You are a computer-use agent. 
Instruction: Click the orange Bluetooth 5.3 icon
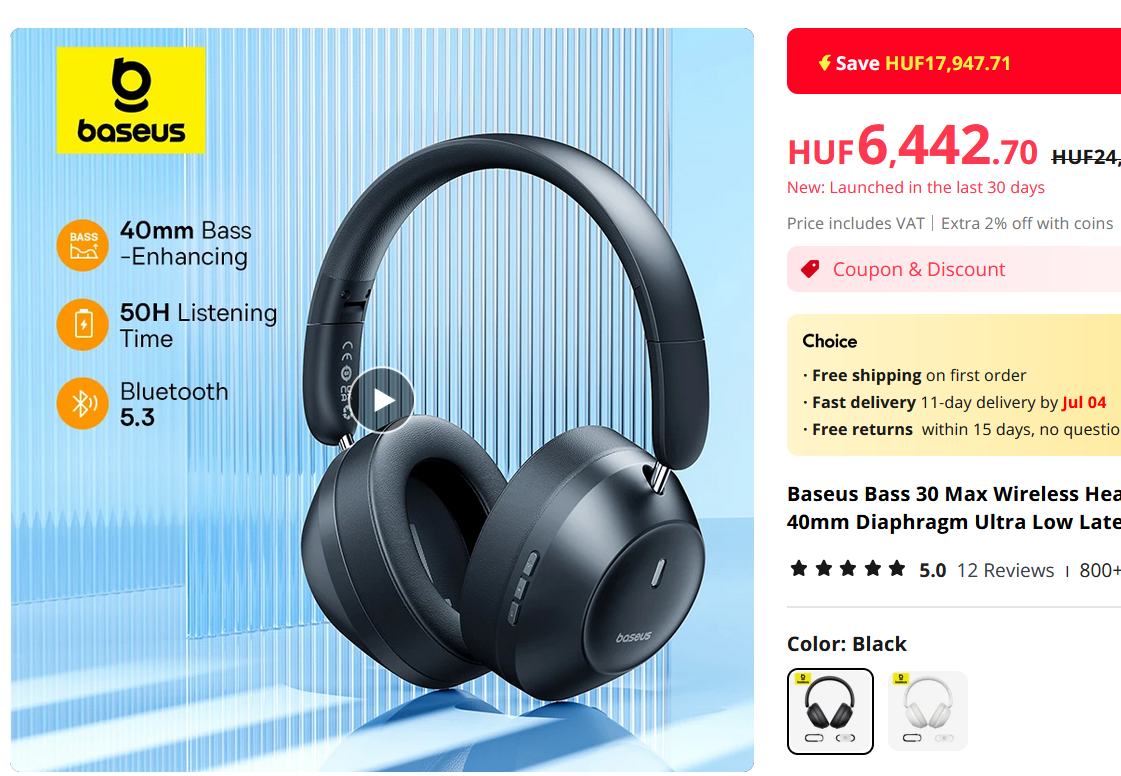[83, 403]
